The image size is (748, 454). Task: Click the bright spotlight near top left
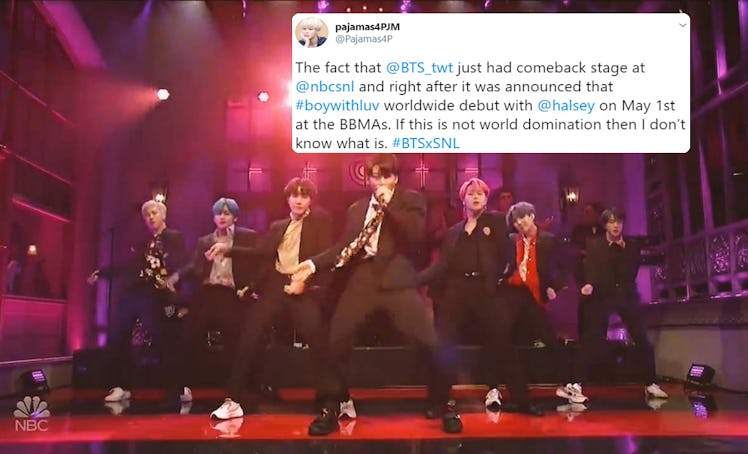(x=163, y=94)
